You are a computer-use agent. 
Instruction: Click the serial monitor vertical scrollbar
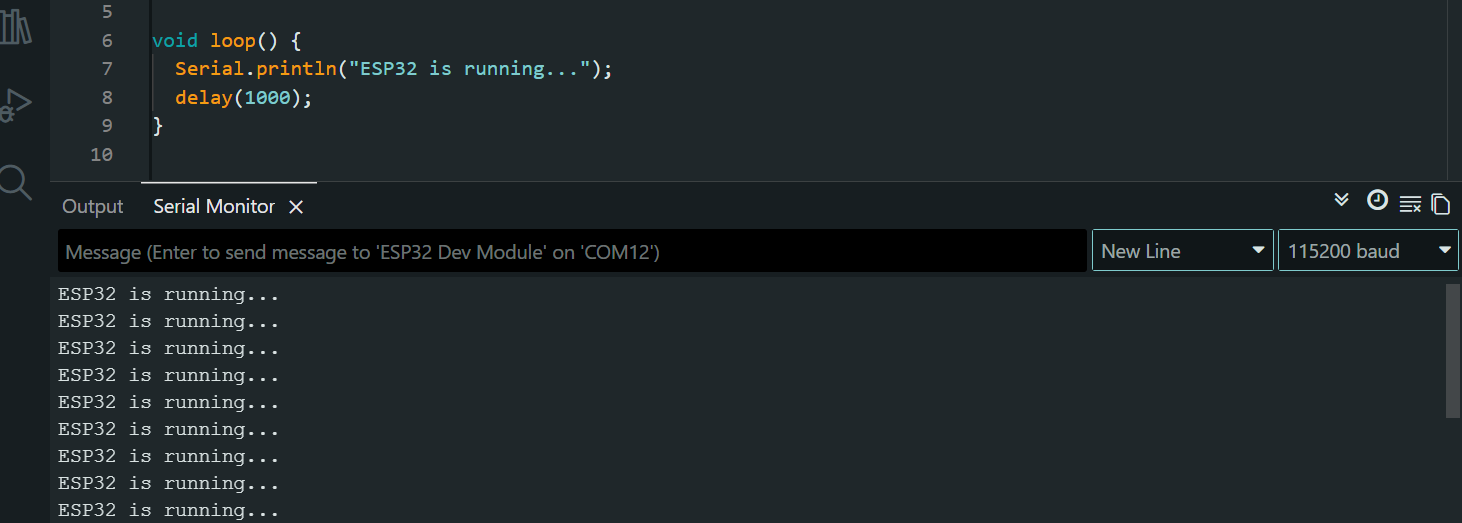(1452, 350)
